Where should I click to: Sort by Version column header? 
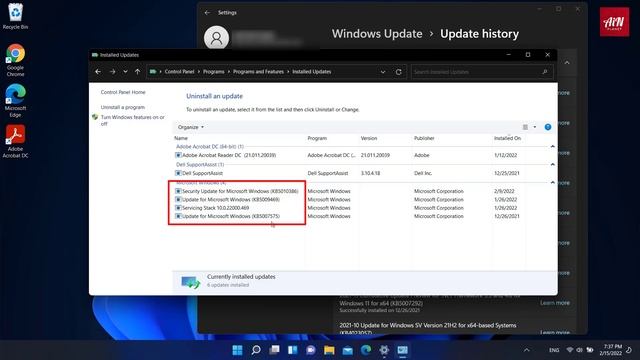(x=369, y=138)
